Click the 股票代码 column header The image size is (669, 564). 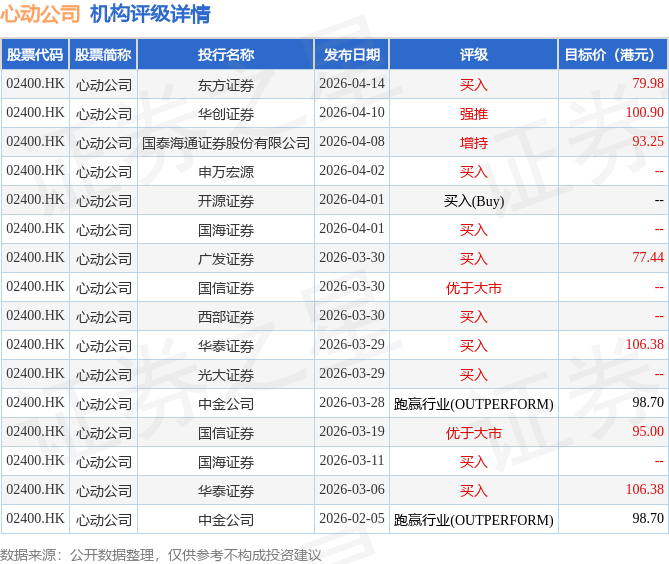pyautogui.click(x=35, y=55)
